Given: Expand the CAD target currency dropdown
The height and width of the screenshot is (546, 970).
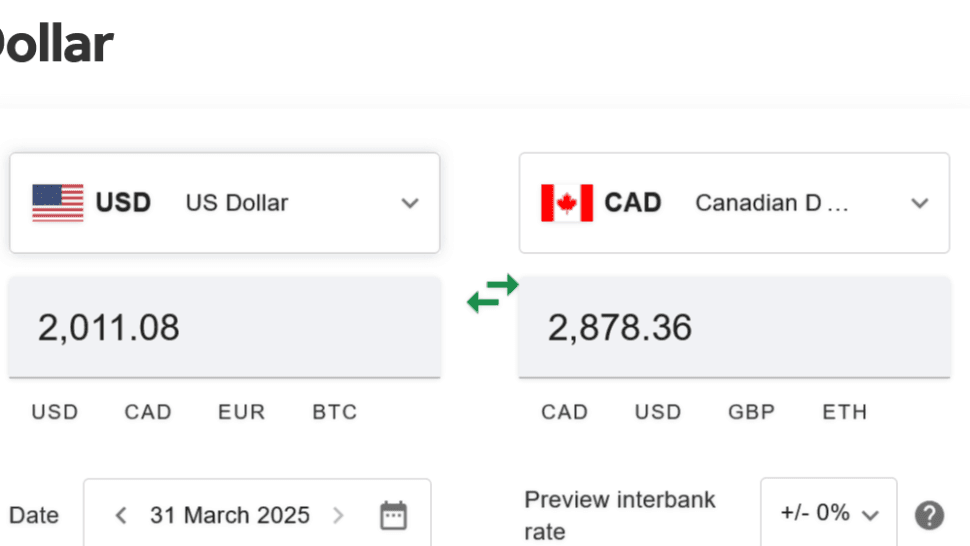Looking at the screenshot, I should pos(919,203).
